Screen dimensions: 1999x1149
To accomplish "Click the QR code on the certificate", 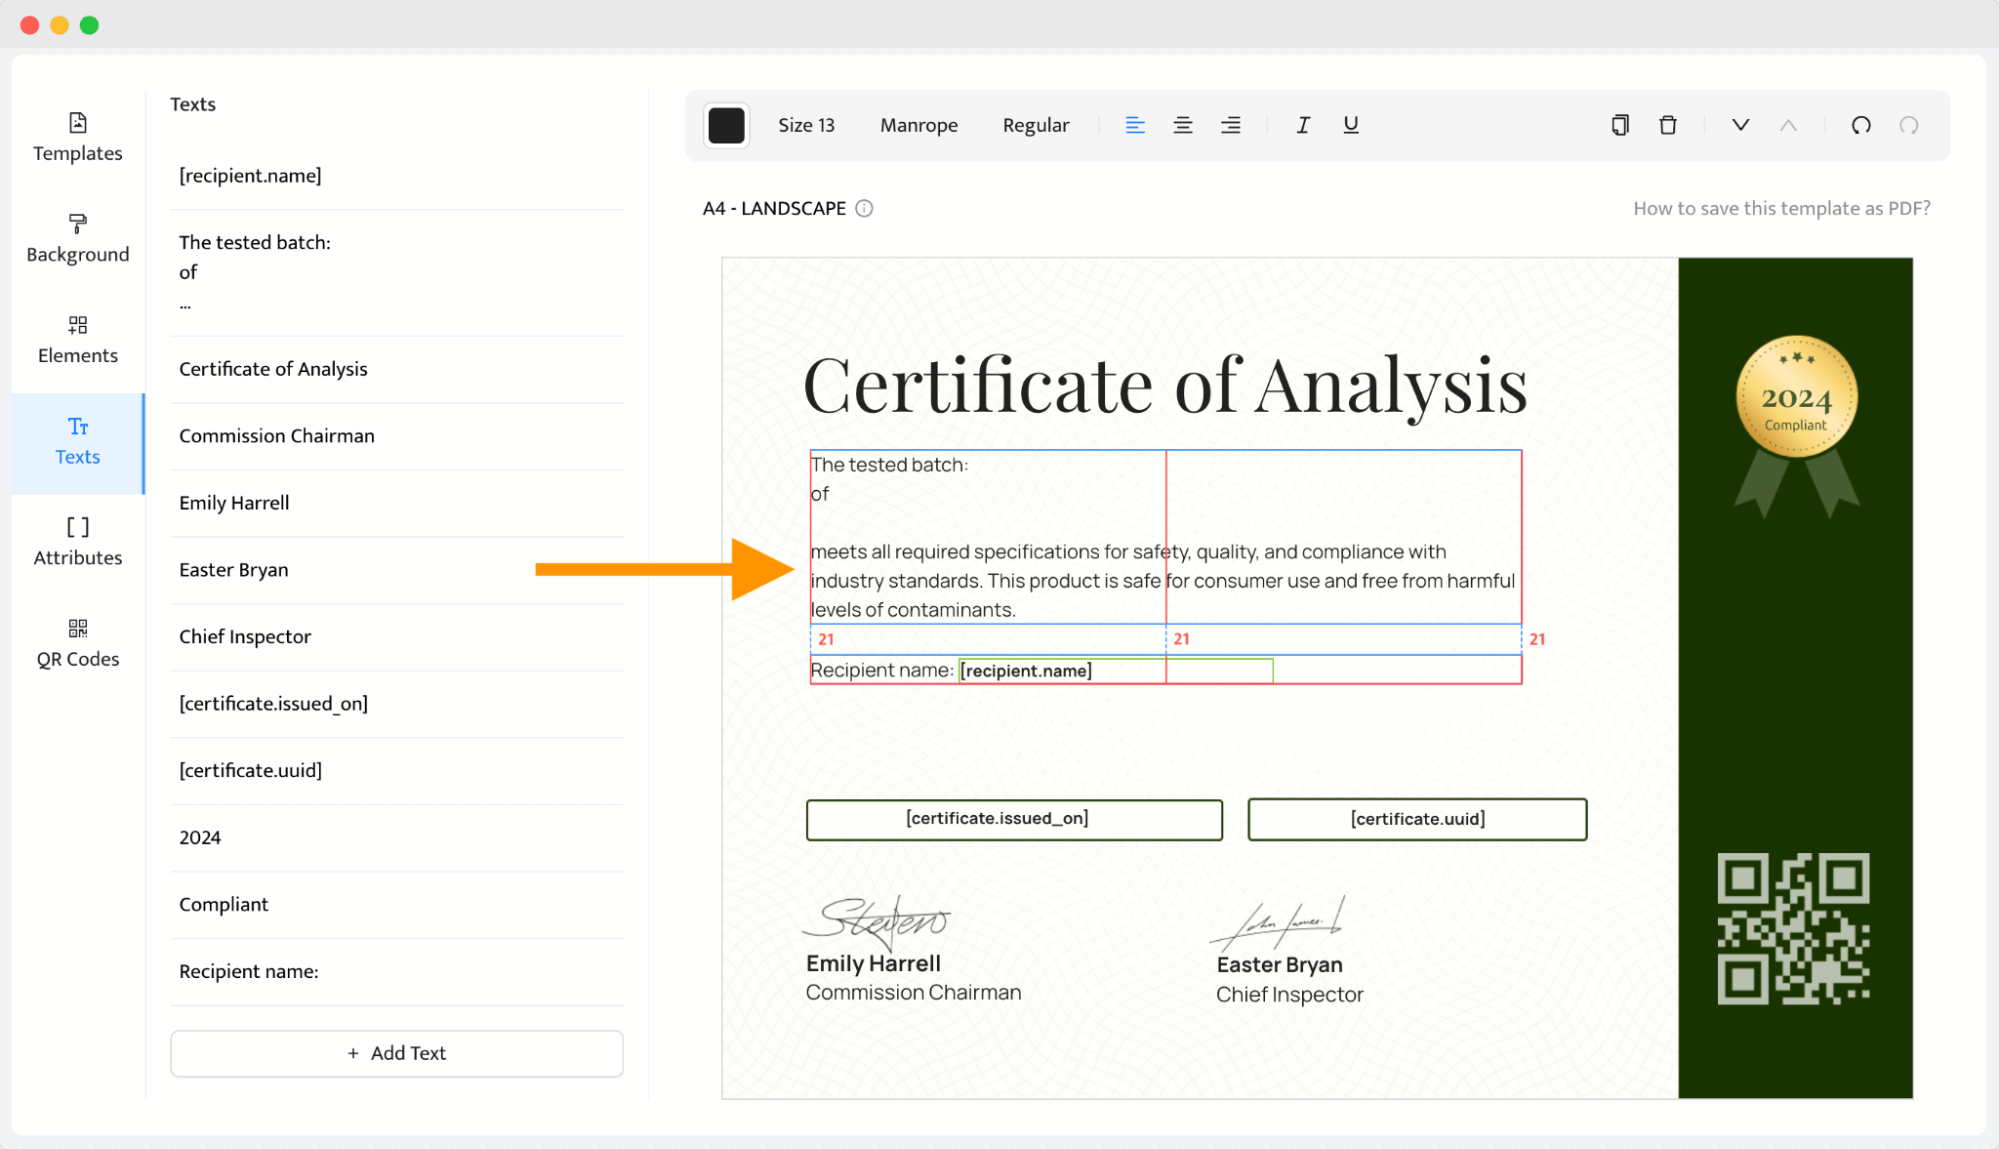I will [x=1793, y=928].
